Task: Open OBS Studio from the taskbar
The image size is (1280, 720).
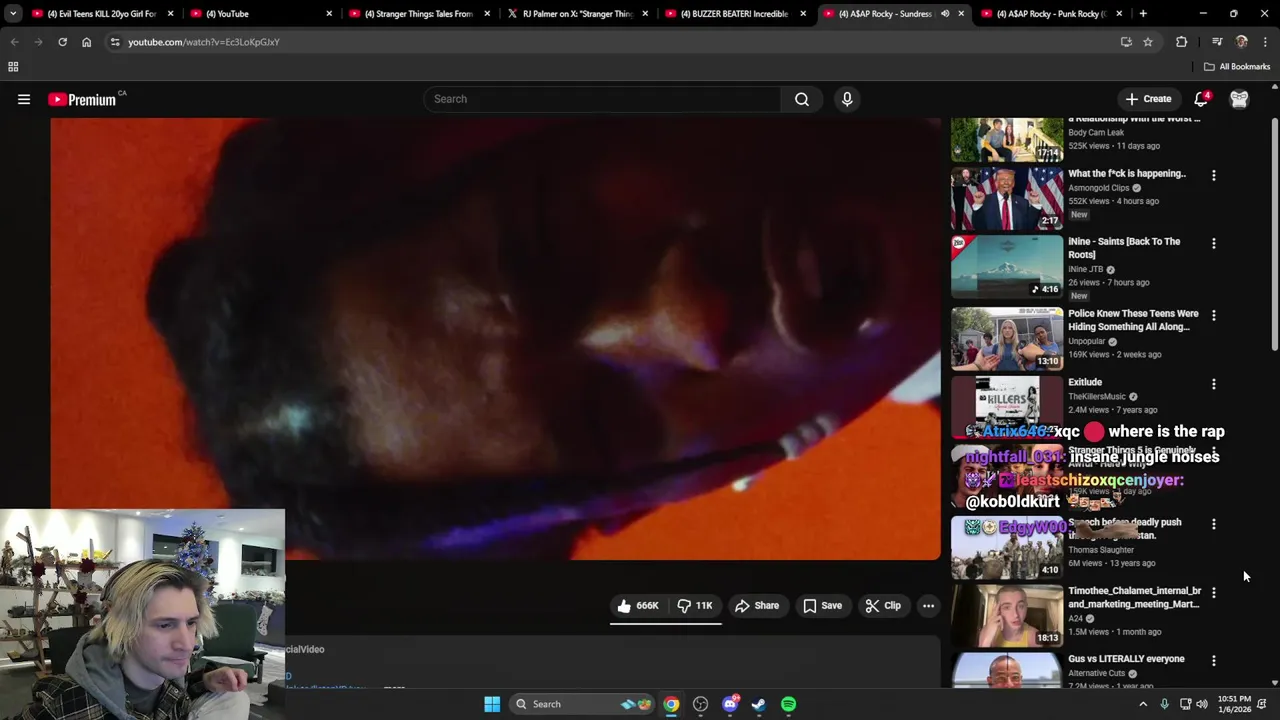Action: coord(700,704)
